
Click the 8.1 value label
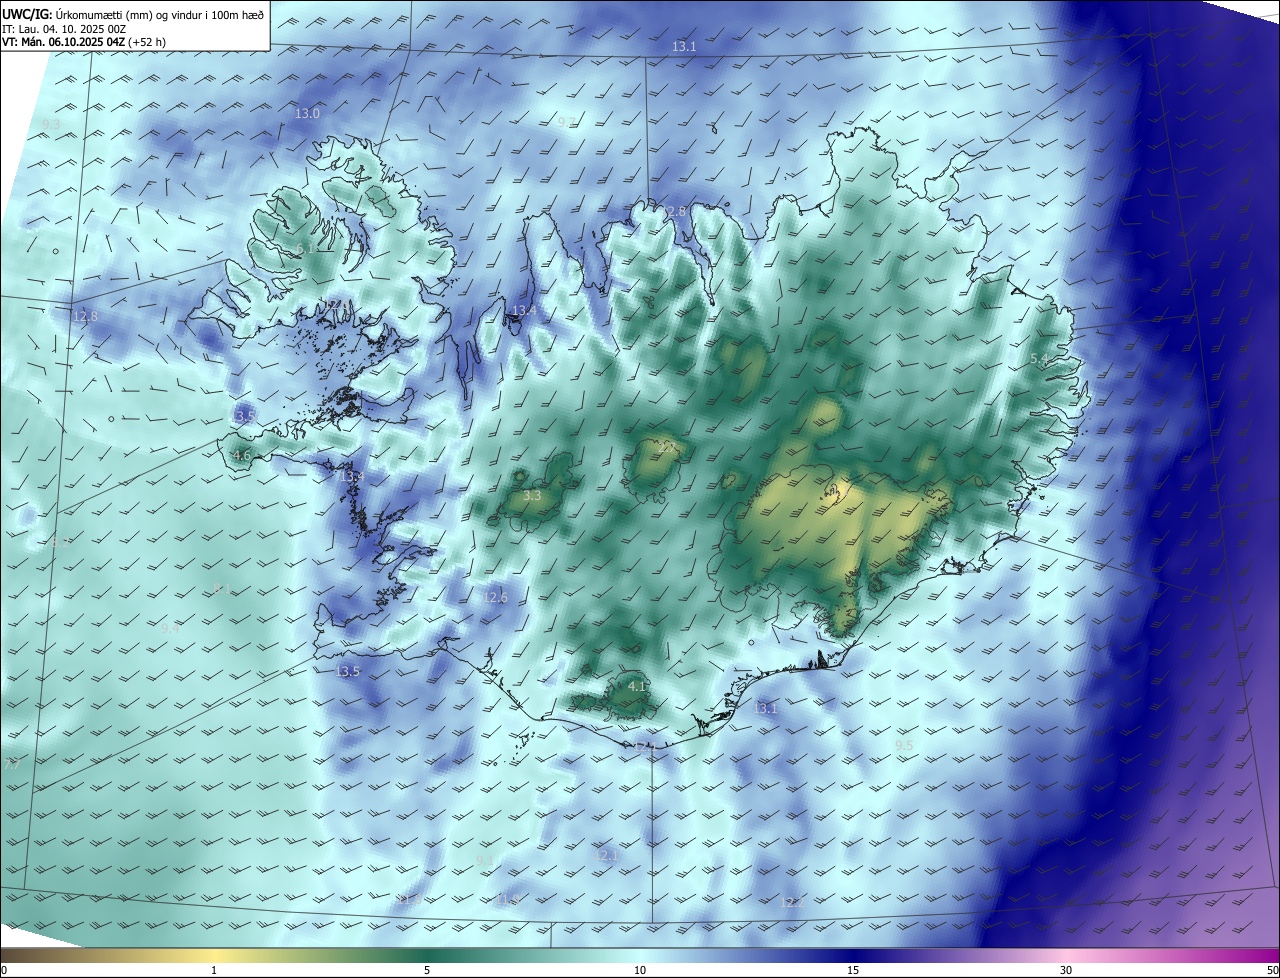221,589
